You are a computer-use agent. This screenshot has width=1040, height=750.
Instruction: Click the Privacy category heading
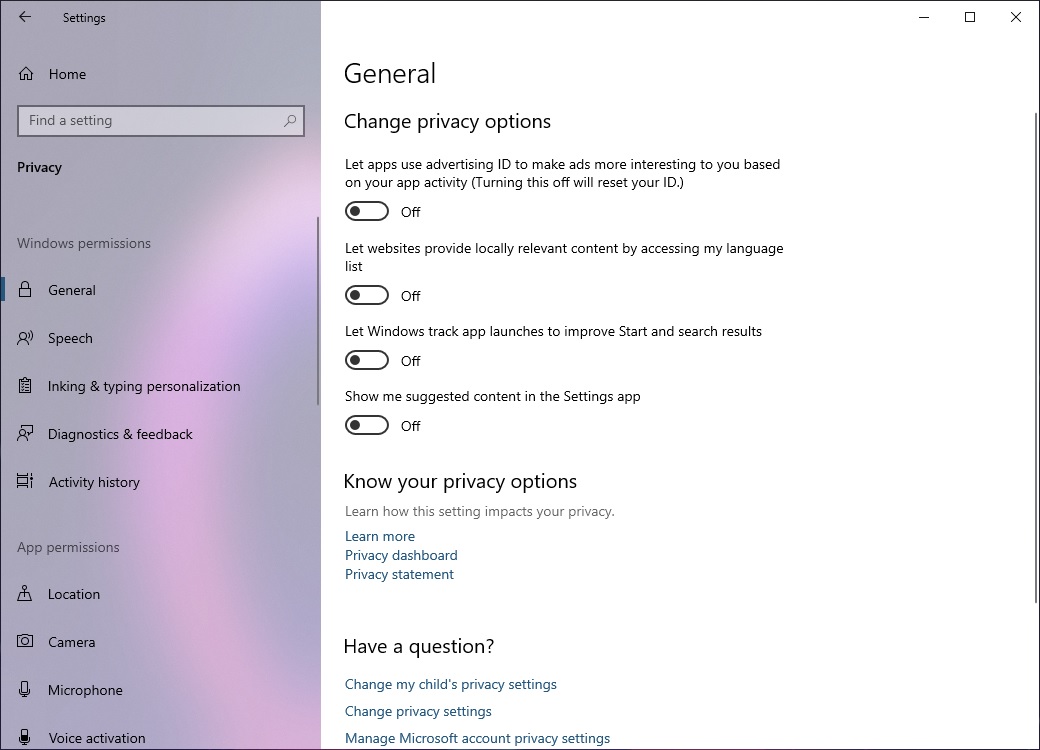coord(39,167)
